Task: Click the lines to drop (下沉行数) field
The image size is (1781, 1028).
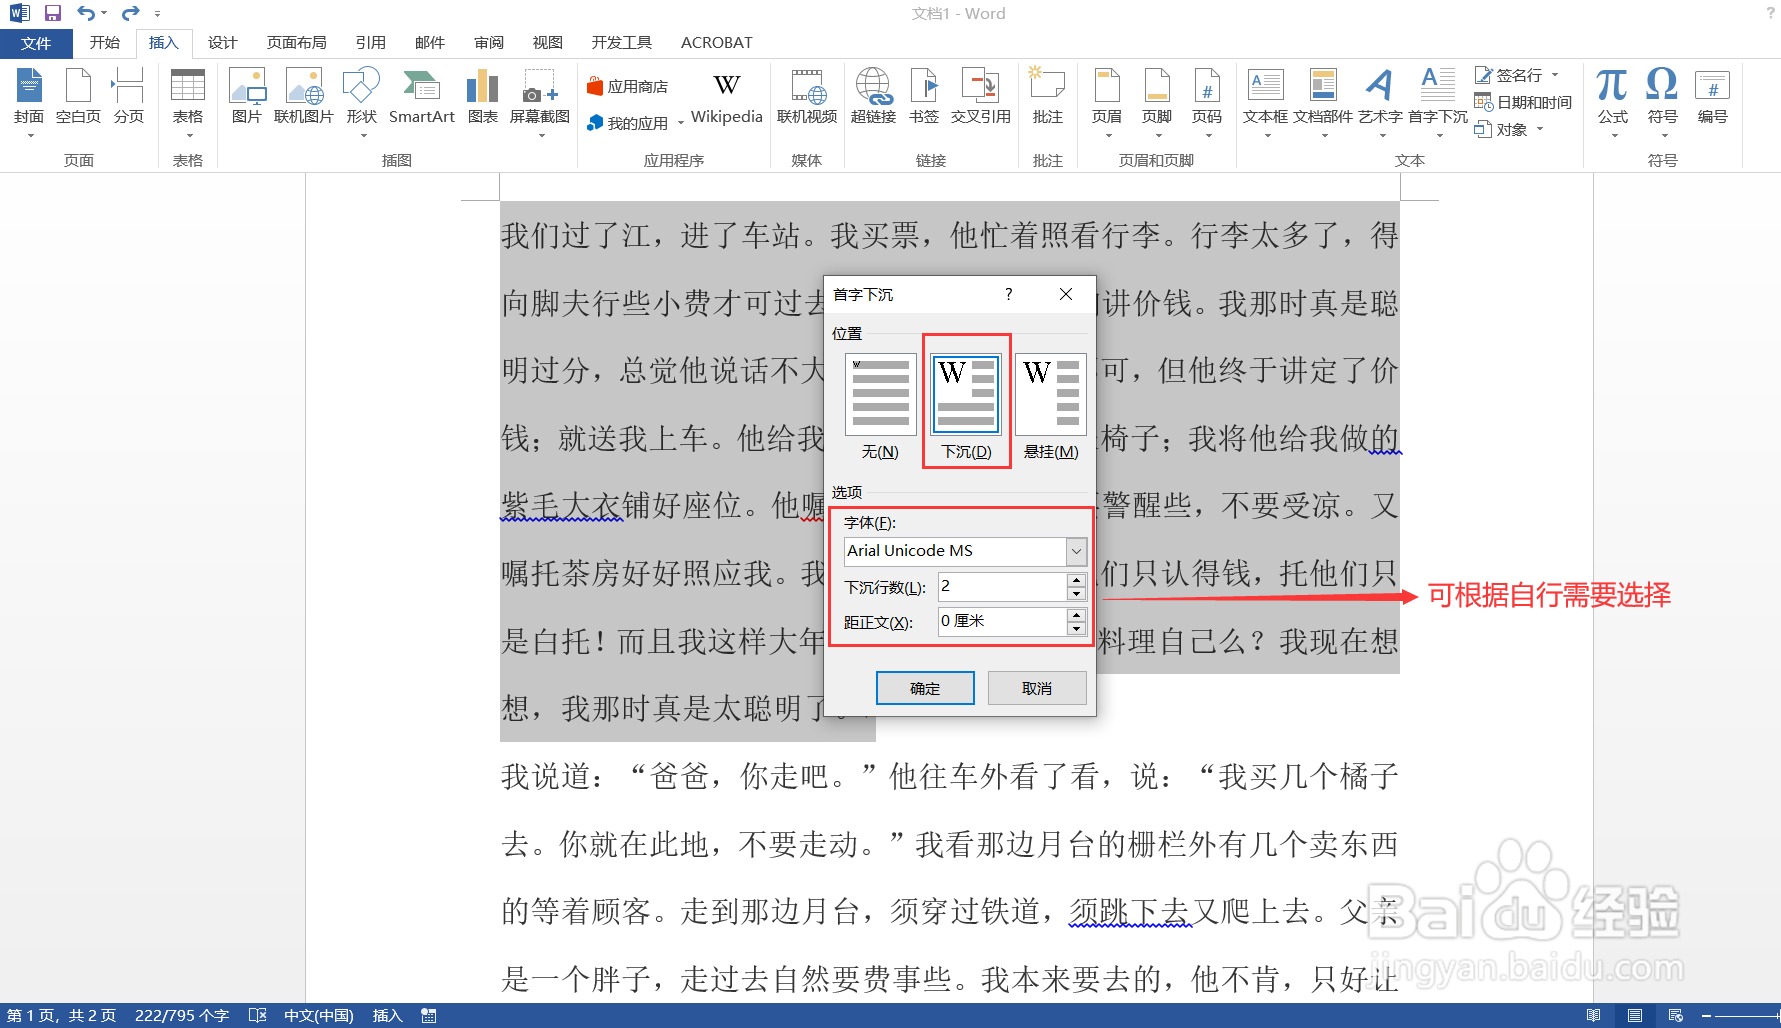Action: [1003, 587]
